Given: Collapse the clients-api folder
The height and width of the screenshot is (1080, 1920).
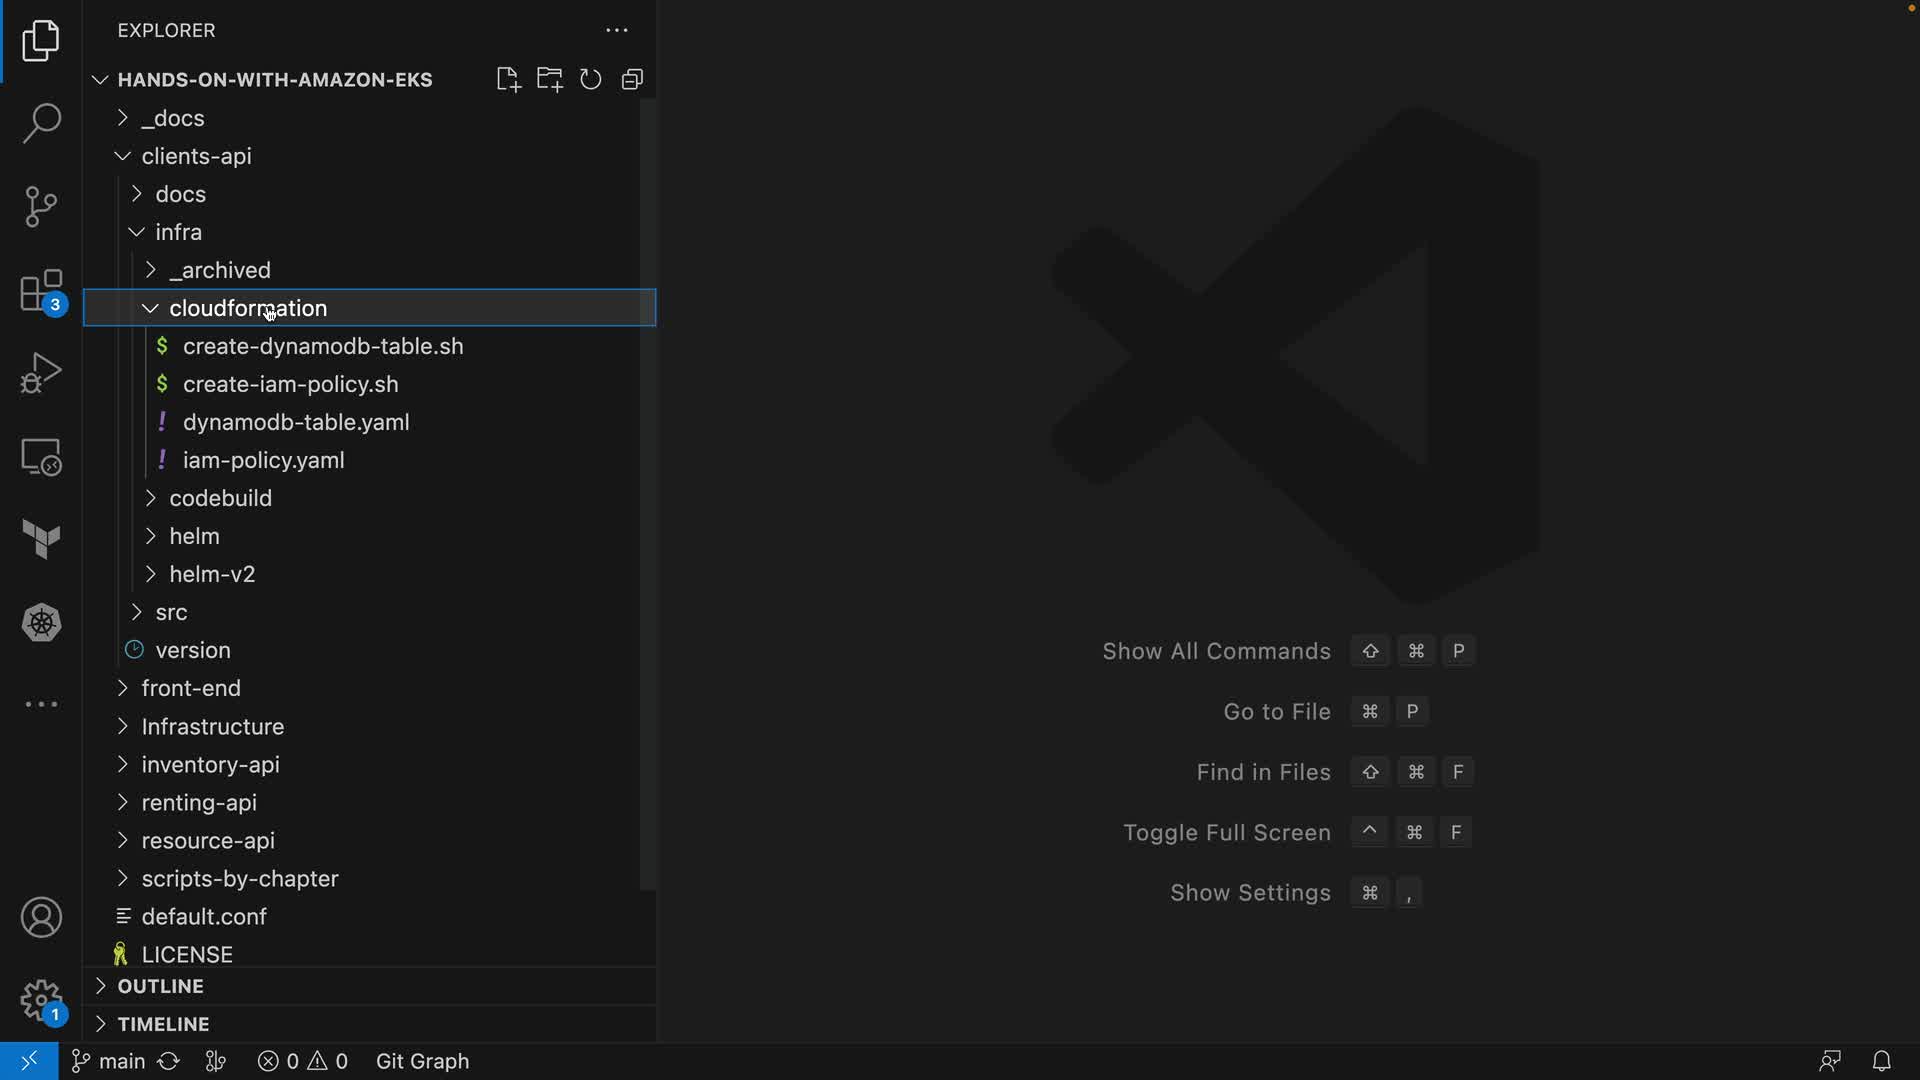Looking at the screenshot, I should [196, 156].
